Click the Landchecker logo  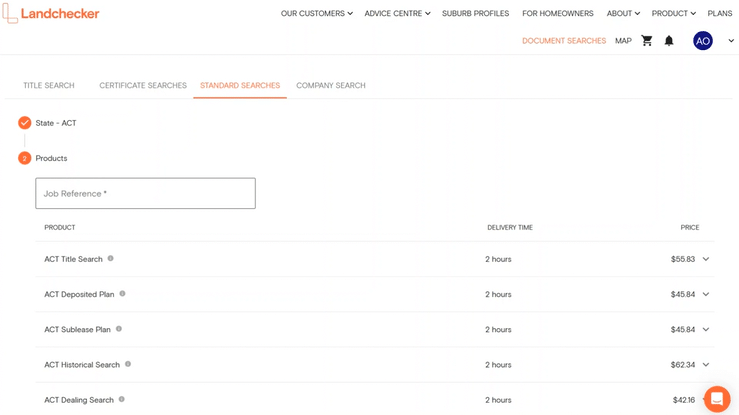coord(51,13)
